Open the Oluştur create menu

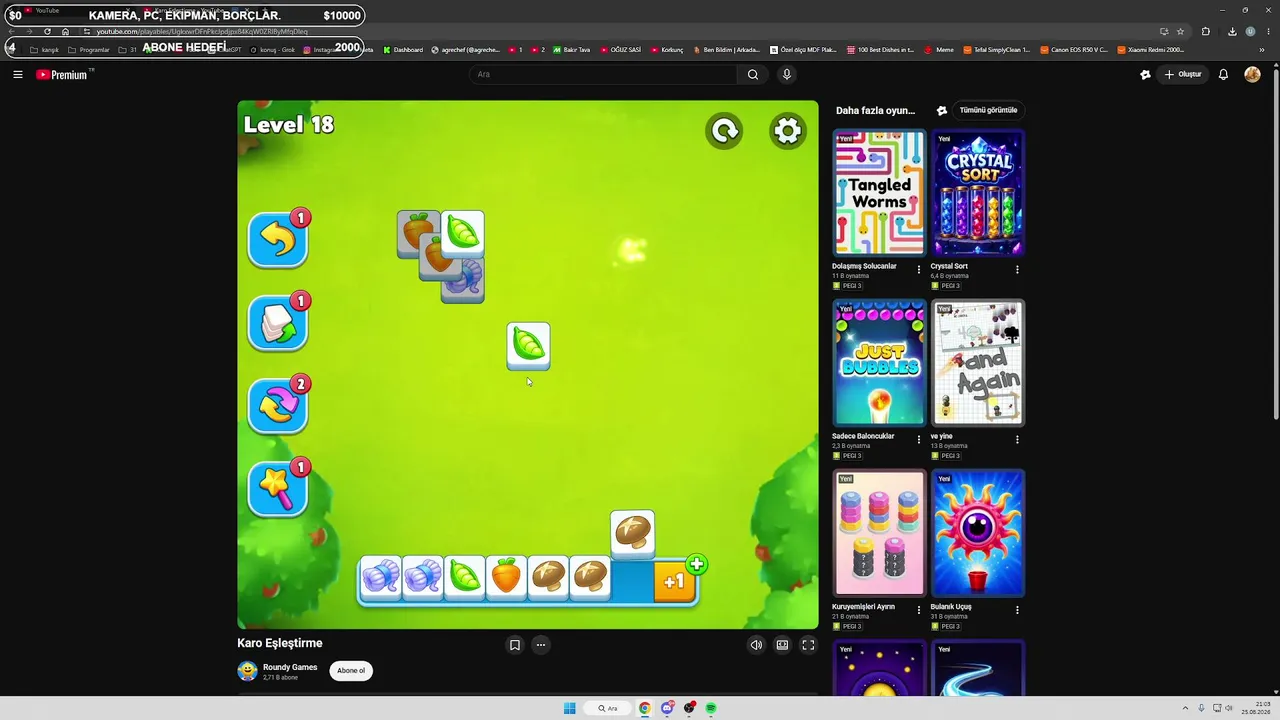click(1183, 74)
